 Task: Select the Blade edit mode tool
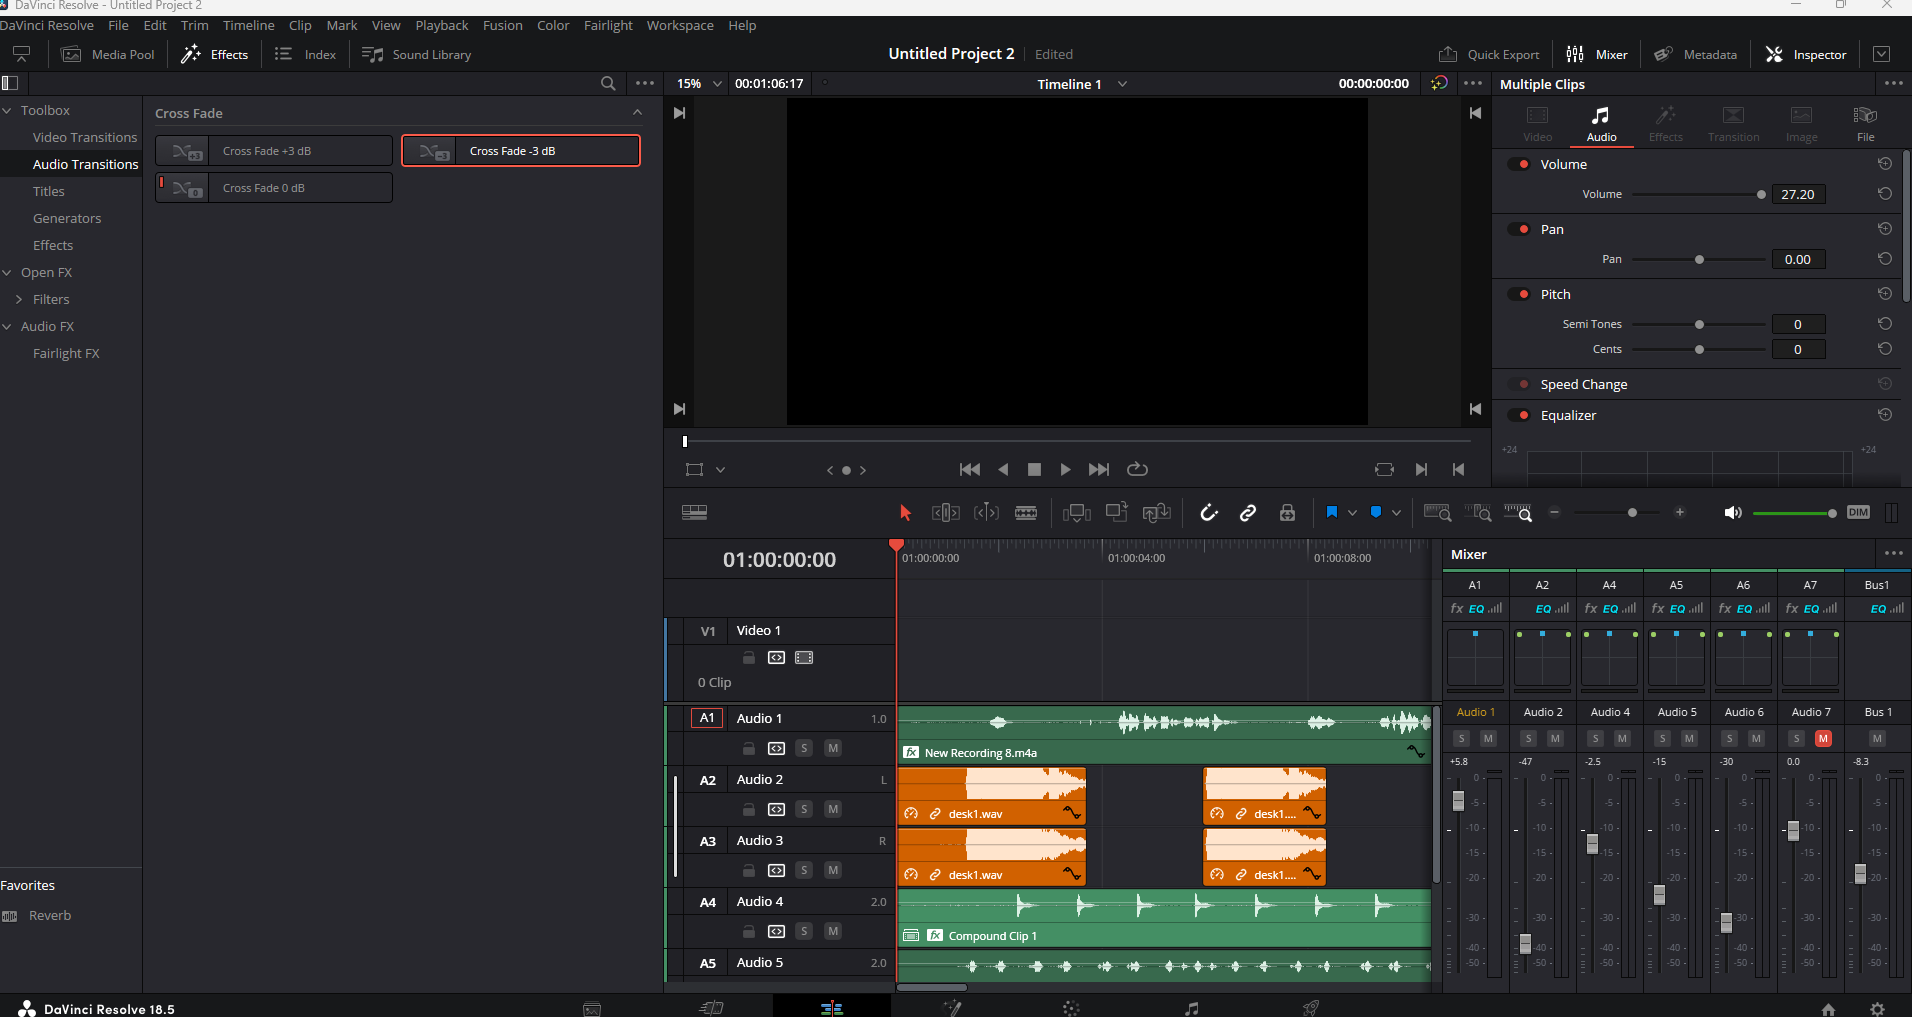coord(1026,513)
